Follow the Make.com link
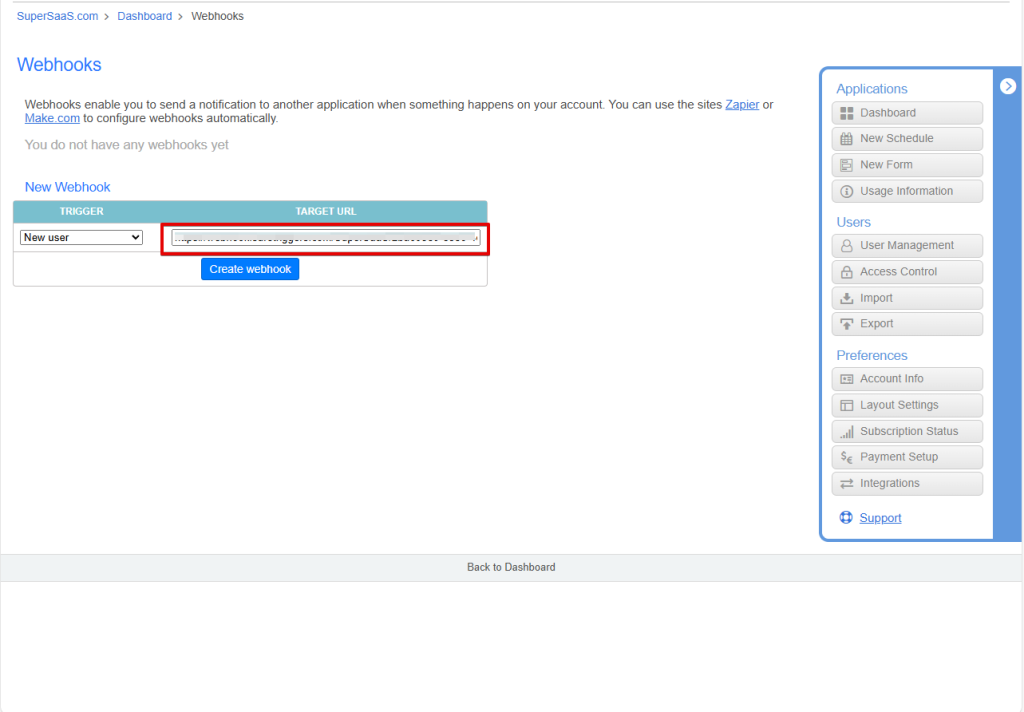Viewport: 1024px width, 712px height. point(52,118)
